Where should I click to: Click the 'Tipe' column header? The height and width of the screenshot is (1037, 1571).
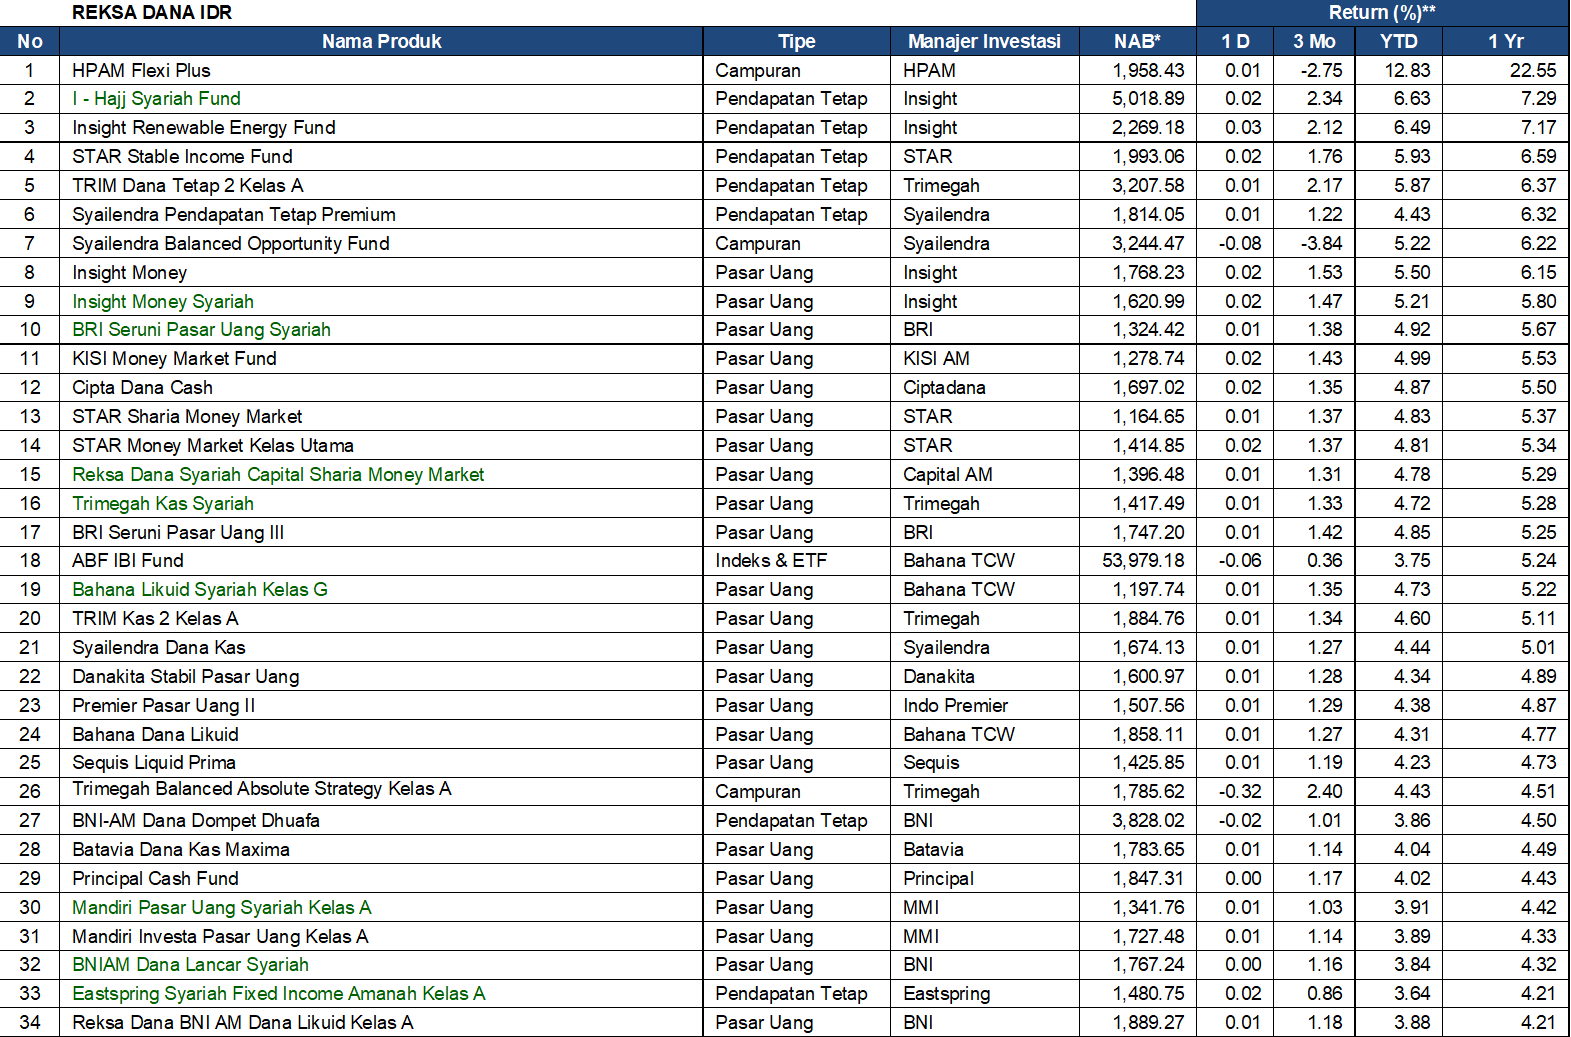click(796, 41)
